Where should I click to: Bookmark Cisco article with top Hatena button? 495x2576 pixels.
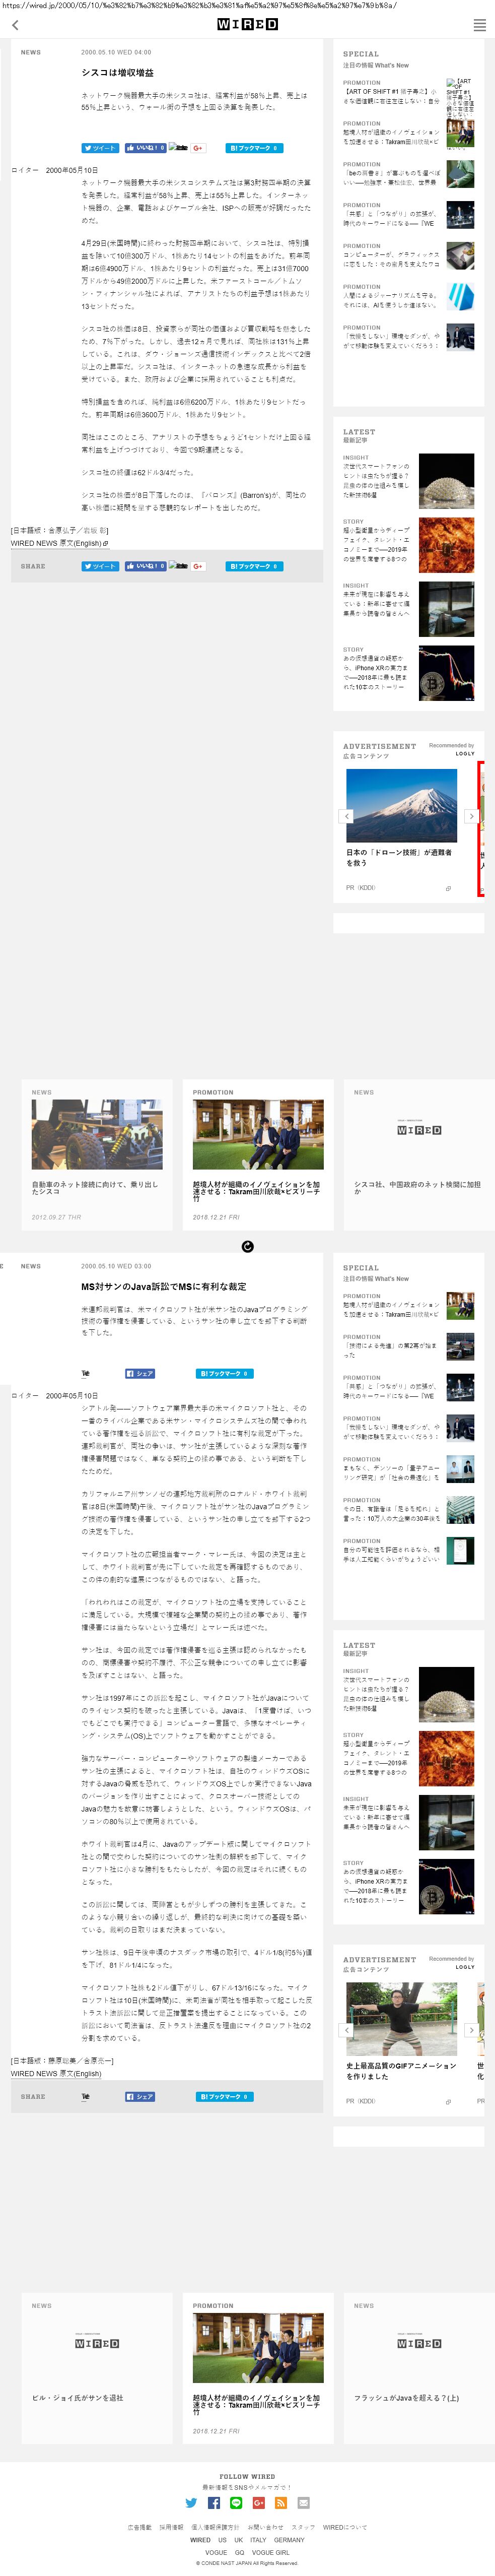[x=254, y=148]
